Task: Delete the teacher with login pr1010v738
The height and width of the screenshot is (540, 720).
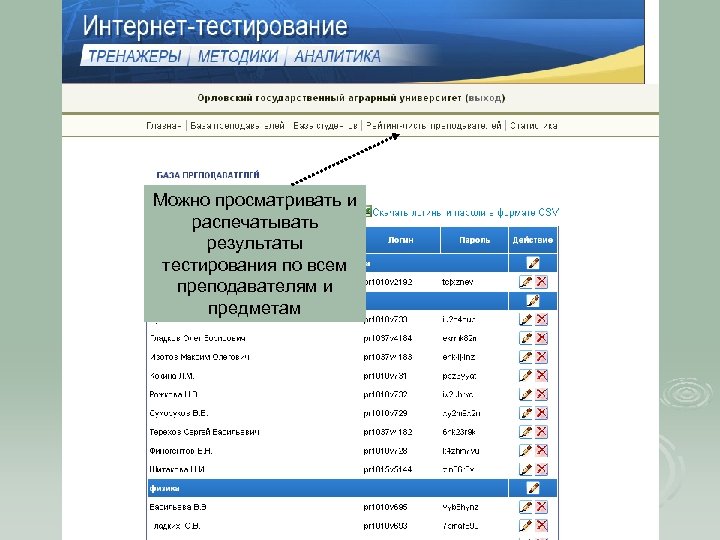Action: pyautogui.click(x=542, y=451)
